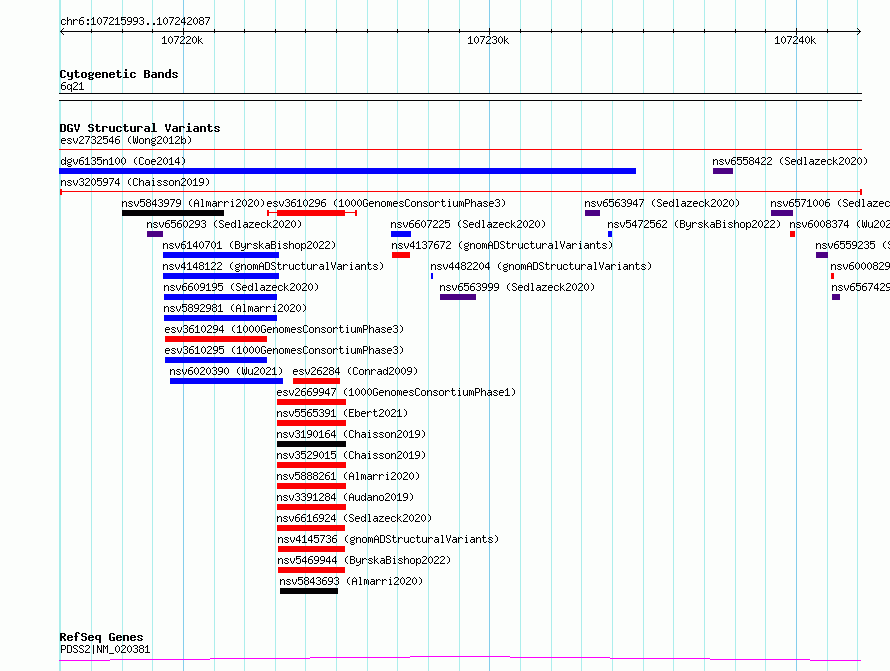Select the nsv5843979 black variant bar
This screenshot has height=671, width=890.
[x=173, y=213]
